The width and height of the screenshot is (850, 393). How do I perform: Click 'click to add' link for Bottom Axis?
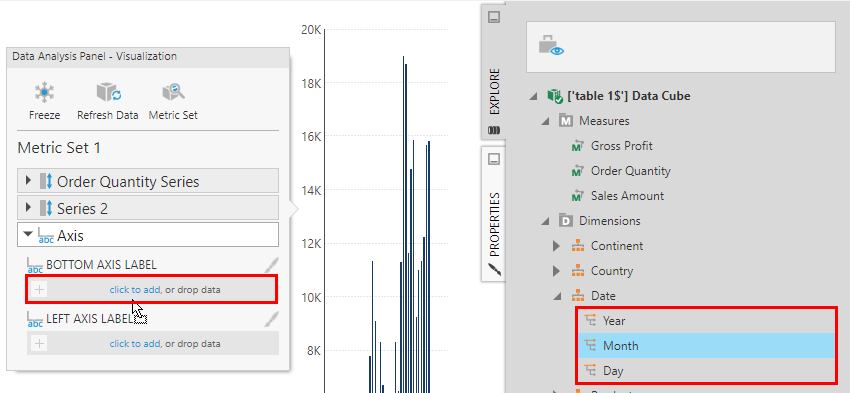pyautogui.click(x=135, y=289)
